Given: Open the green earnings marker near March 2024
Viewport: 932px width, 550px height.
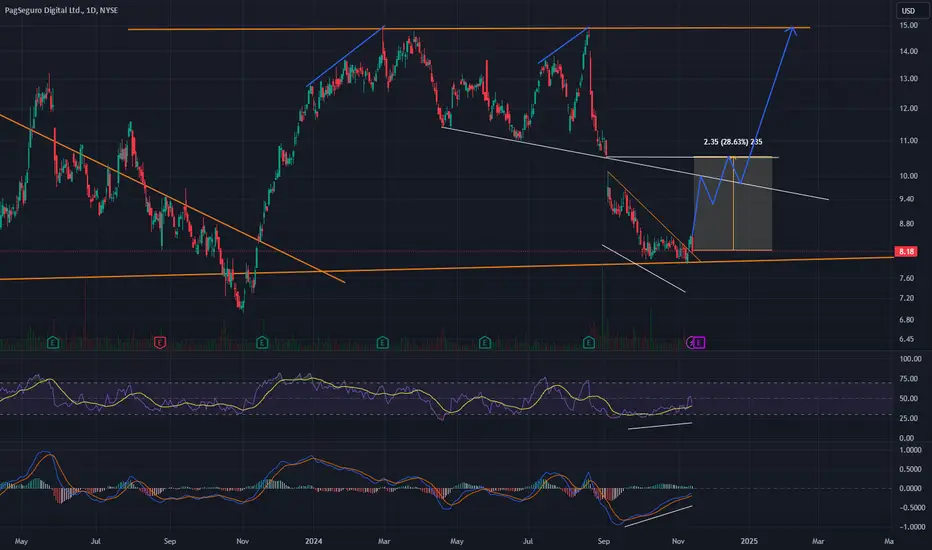Looking at the screenshot, I should pyautogui.click(x=383, y=342).
